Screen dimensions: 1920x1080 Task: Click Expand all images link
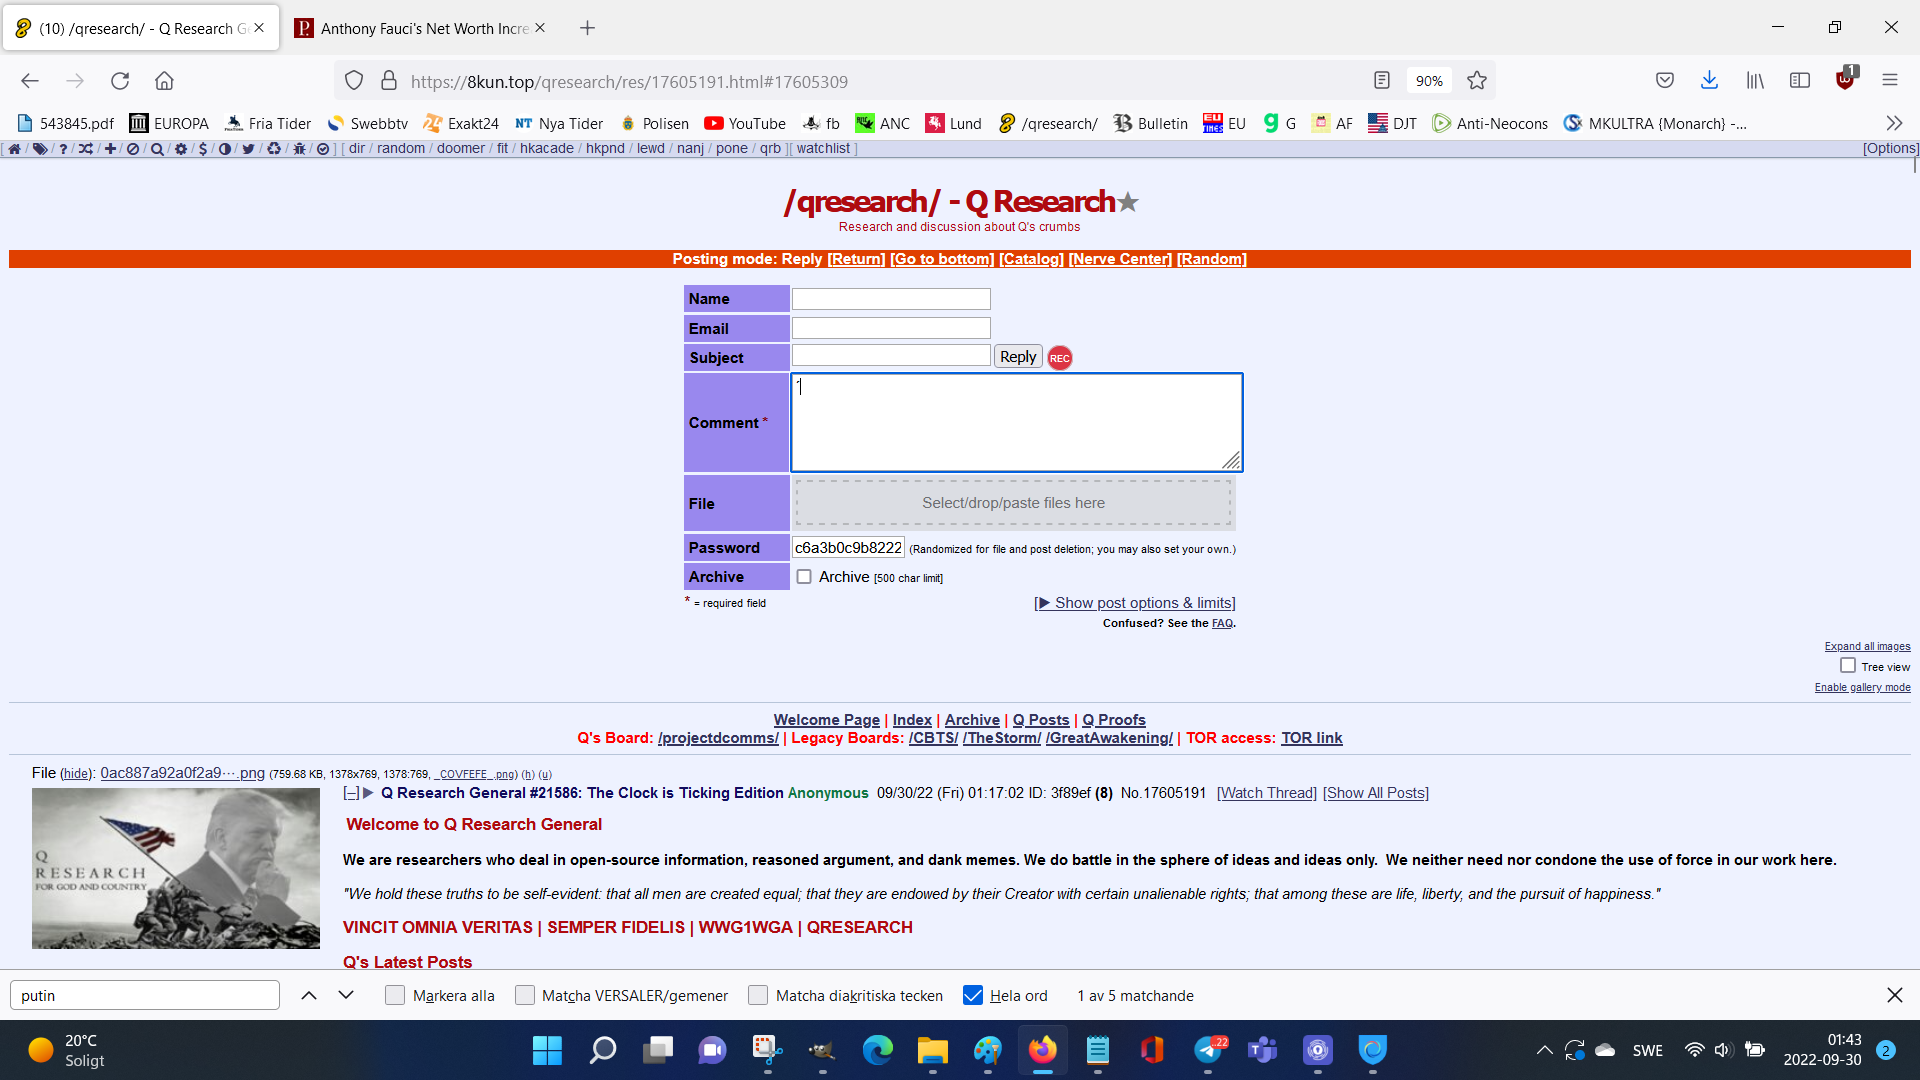coord(1867,646)
